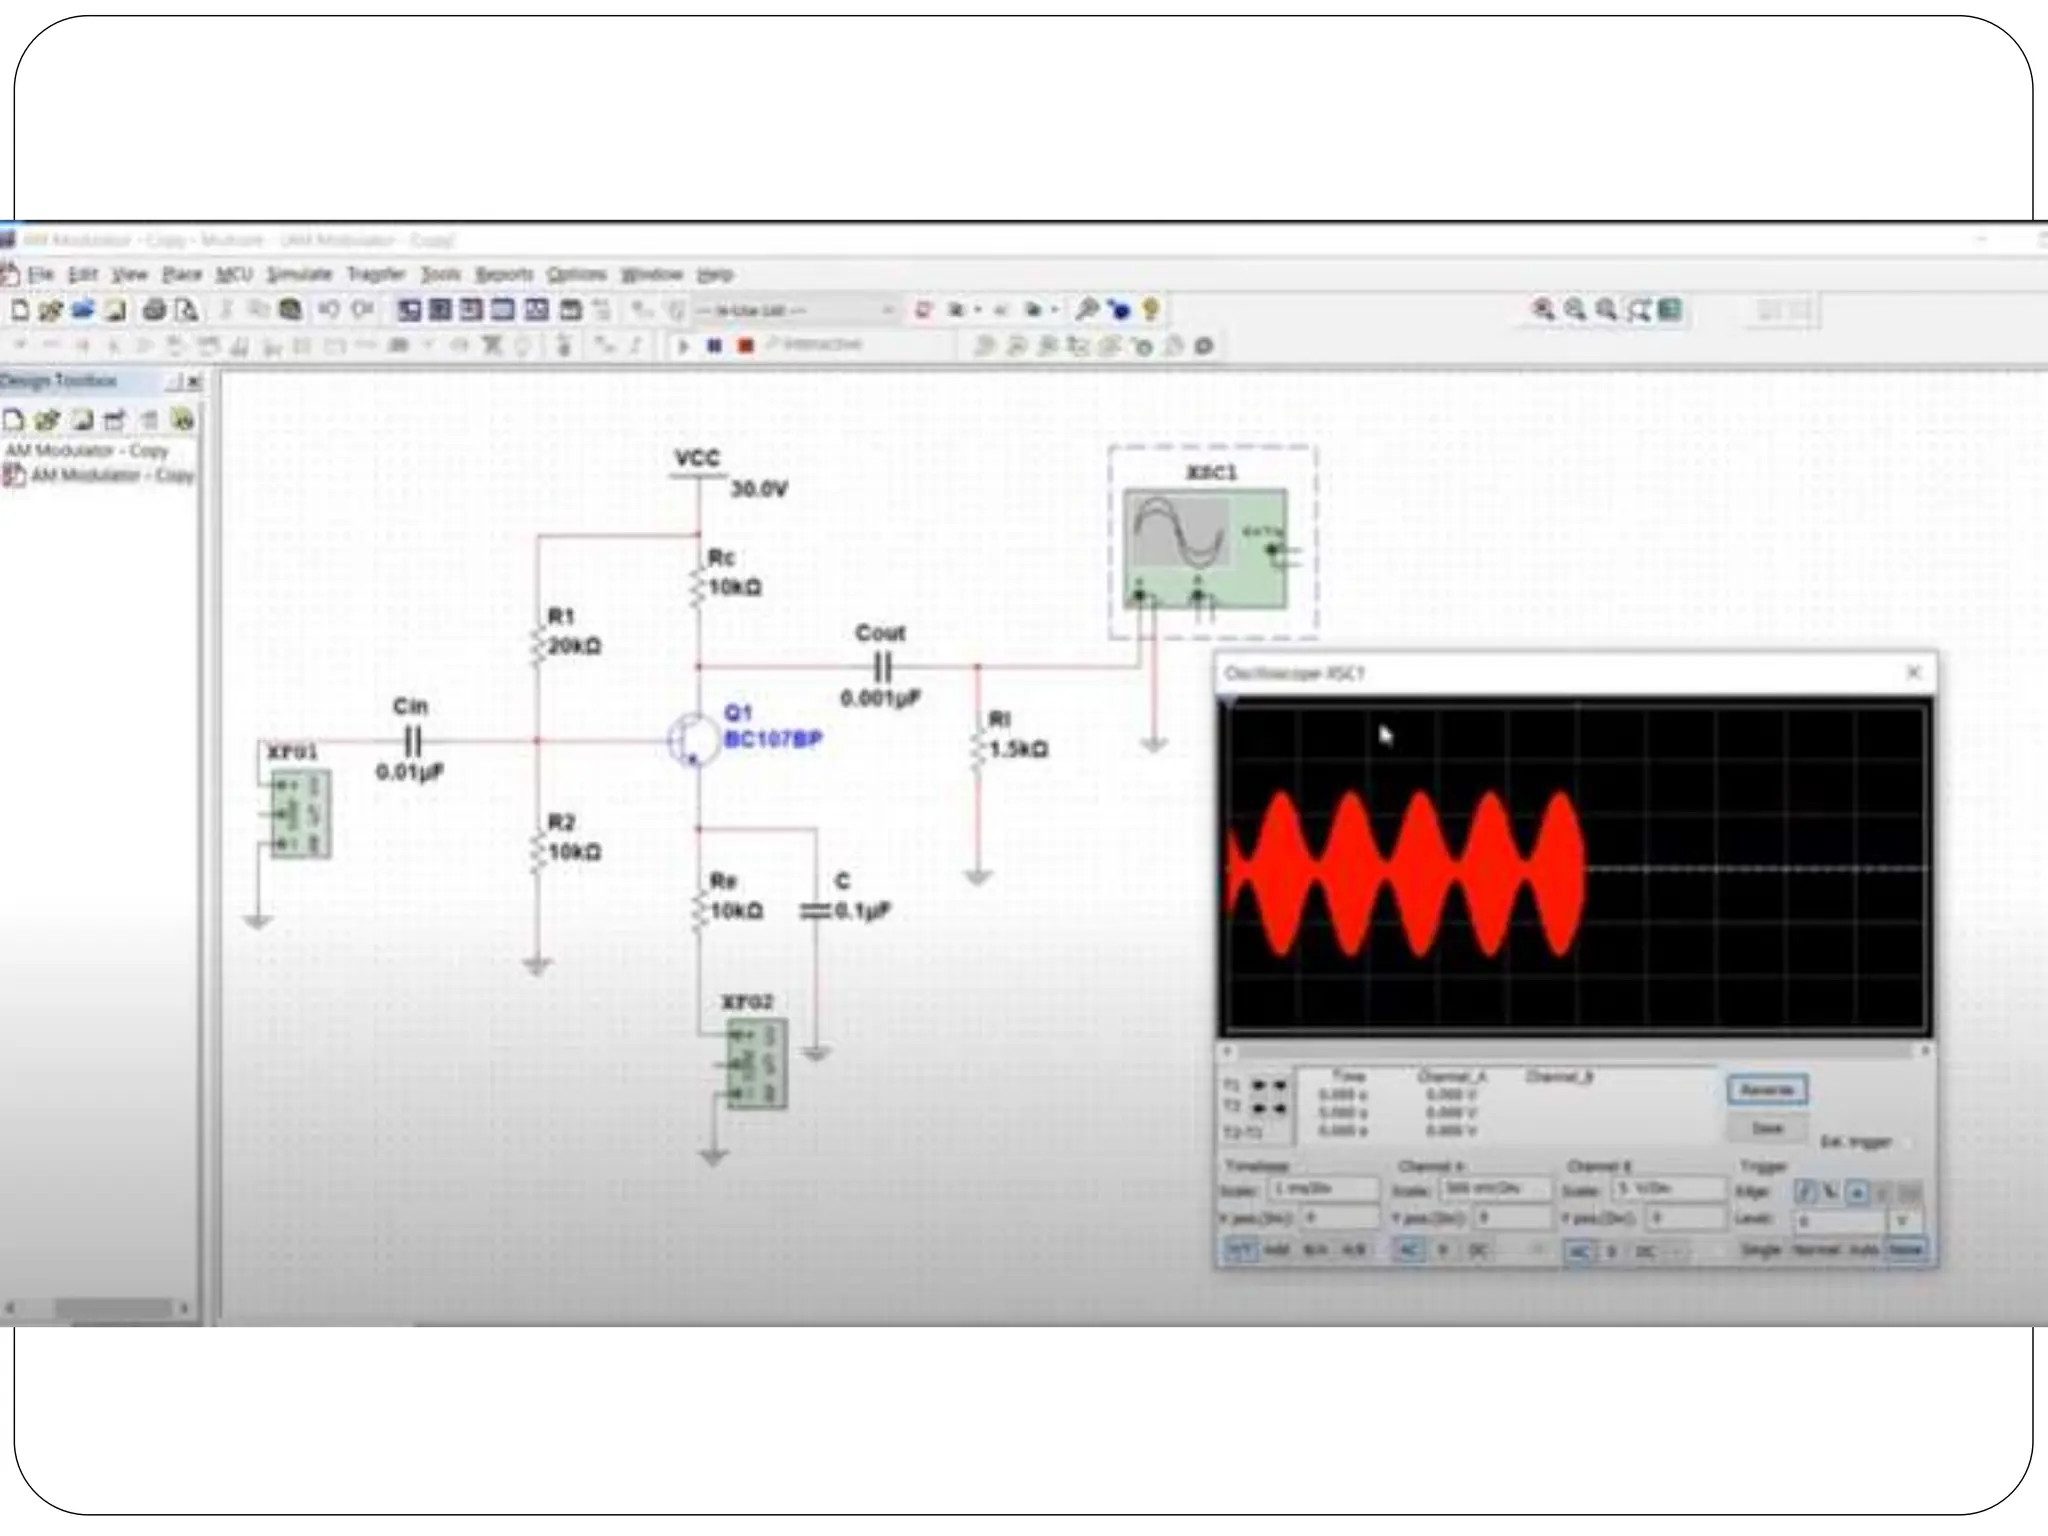2048x1536 pixels.
Task: Click the oscilloscope Save button
Action: [x=1767, y=1128]
